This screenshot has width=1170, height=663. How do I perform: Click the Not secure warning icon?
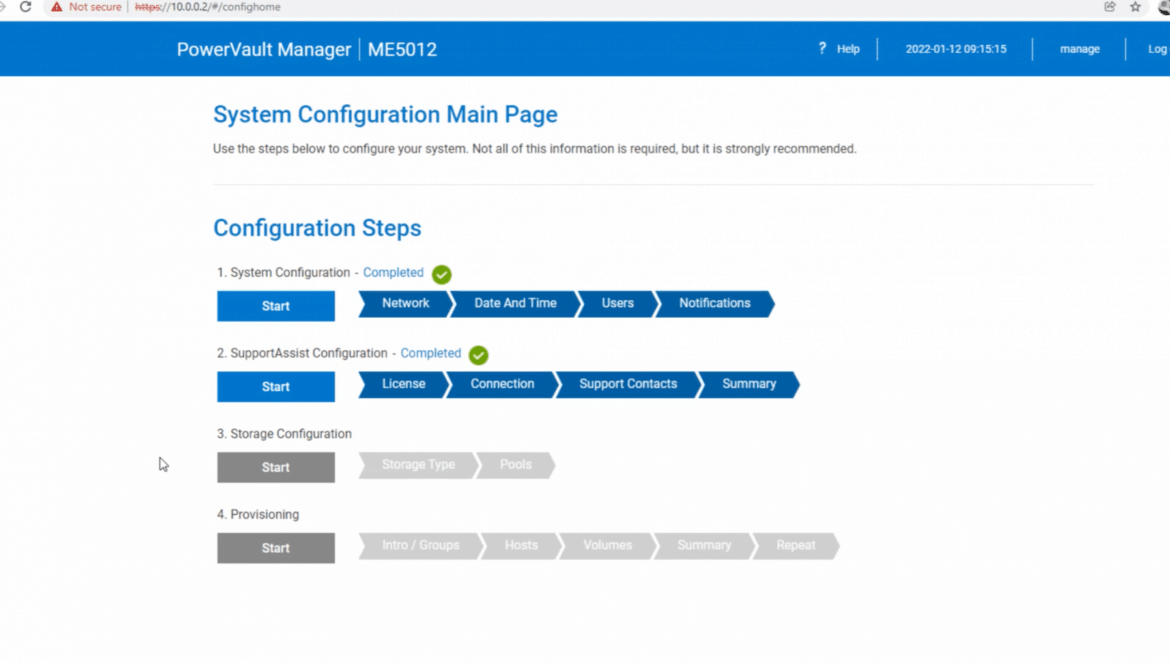tap(57, 7)
